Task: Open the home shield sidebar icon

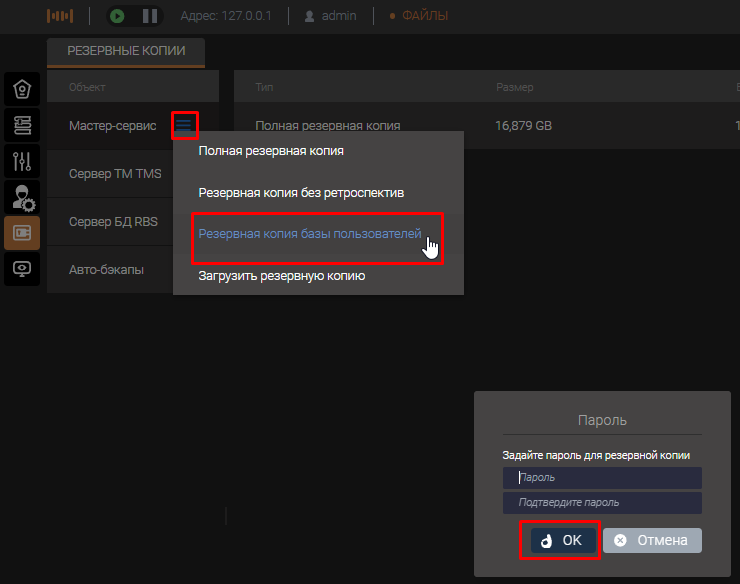Action: click(x=22, y=89)
